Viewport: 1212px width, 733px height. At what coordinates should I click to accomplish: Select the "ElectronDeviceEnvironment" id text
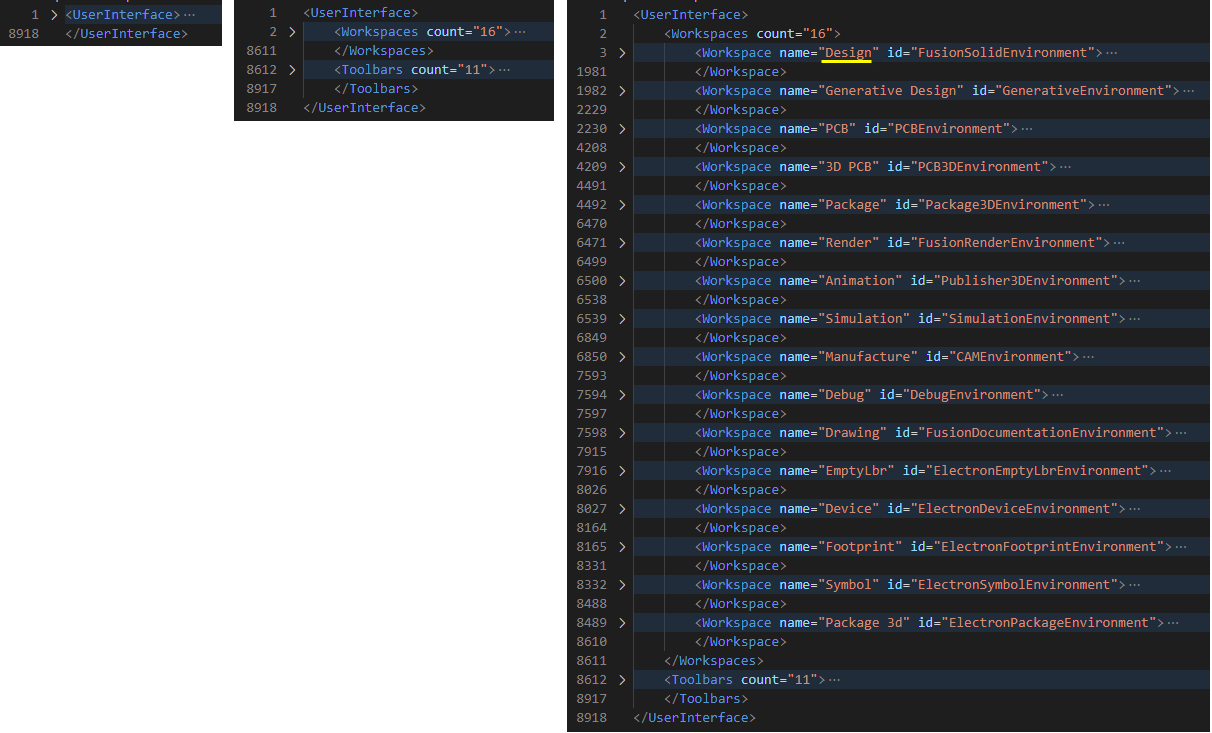point(1016,508)
